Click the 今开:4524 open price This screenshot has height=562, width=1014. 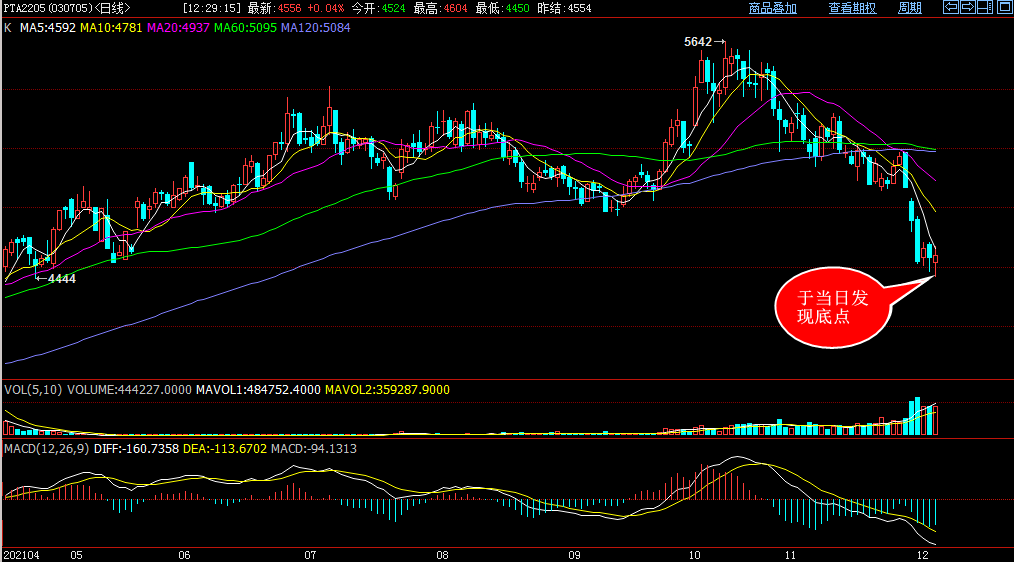click(x=379, y=8)
